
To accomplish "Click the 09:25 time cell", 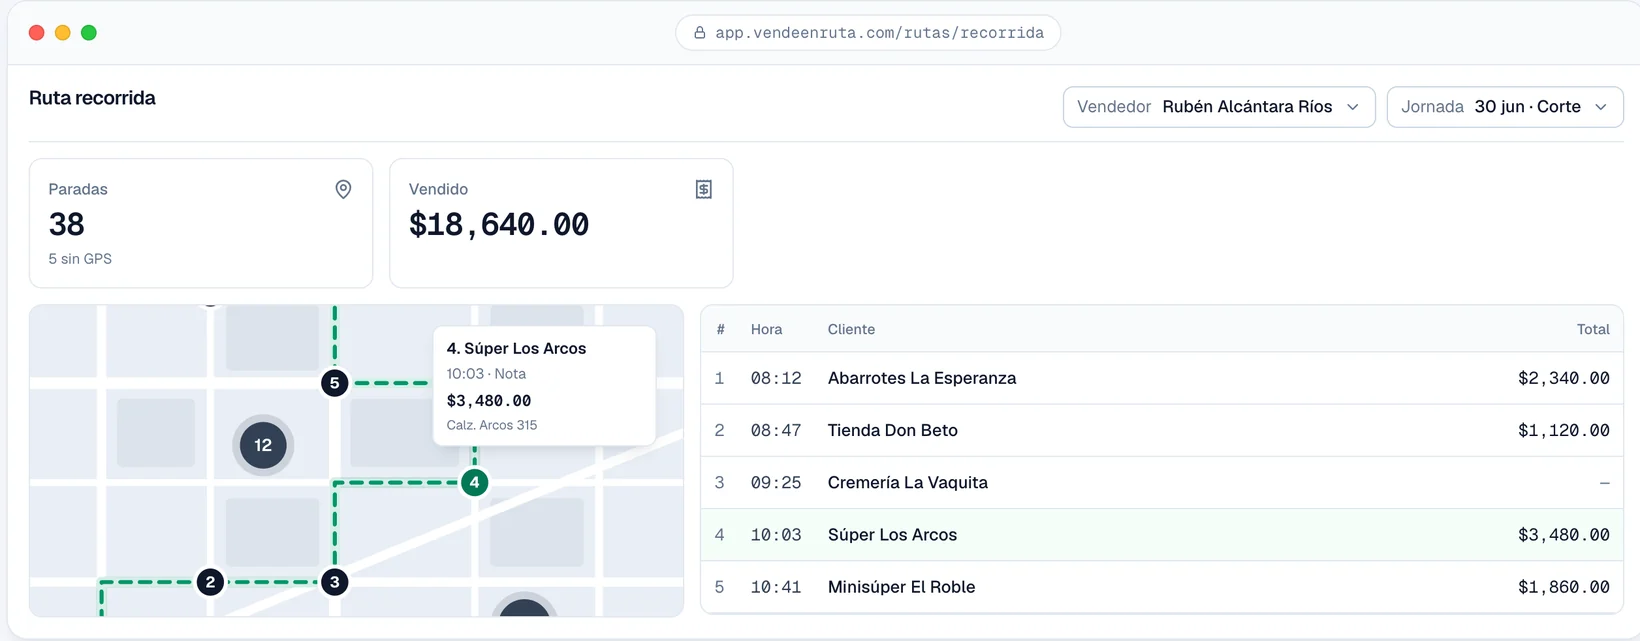I will coord(776,482).
